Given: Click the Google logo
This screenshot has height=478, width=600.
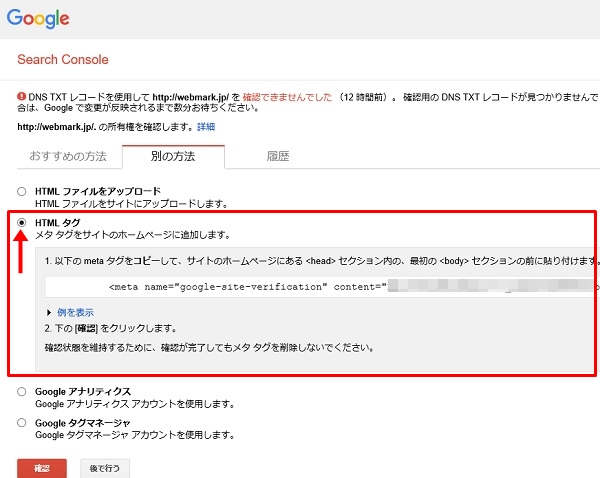Looking at the screenshot, I should 38,18.
